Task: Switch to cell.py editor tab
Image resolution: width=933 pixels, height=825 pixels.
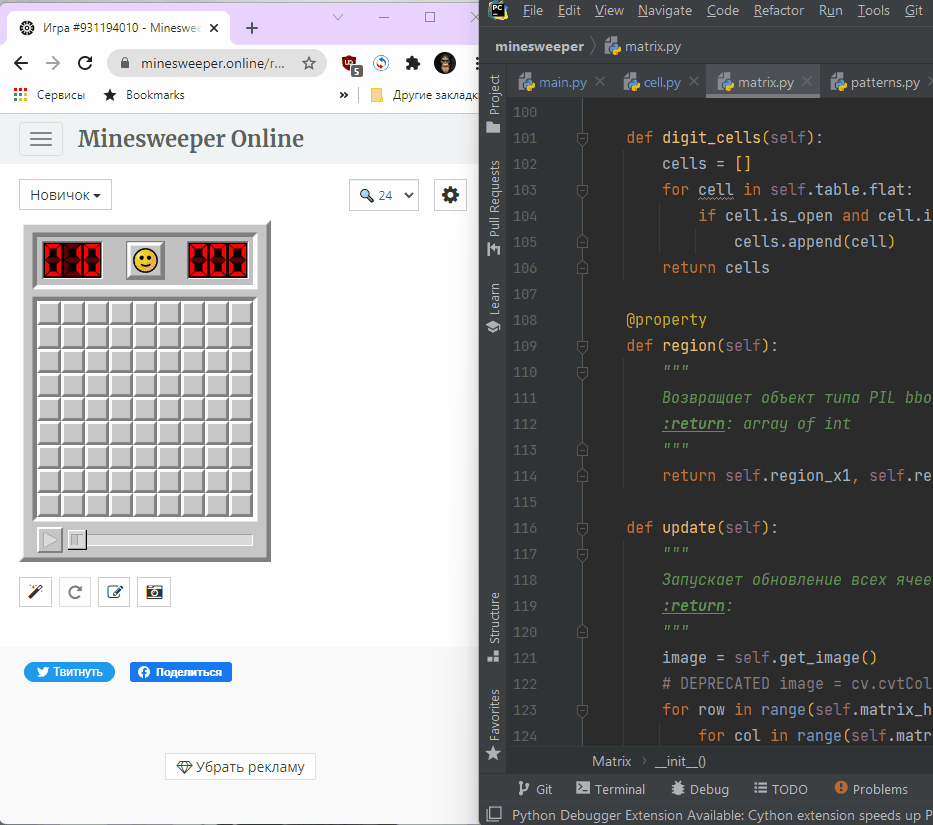Action: [662, 83]
